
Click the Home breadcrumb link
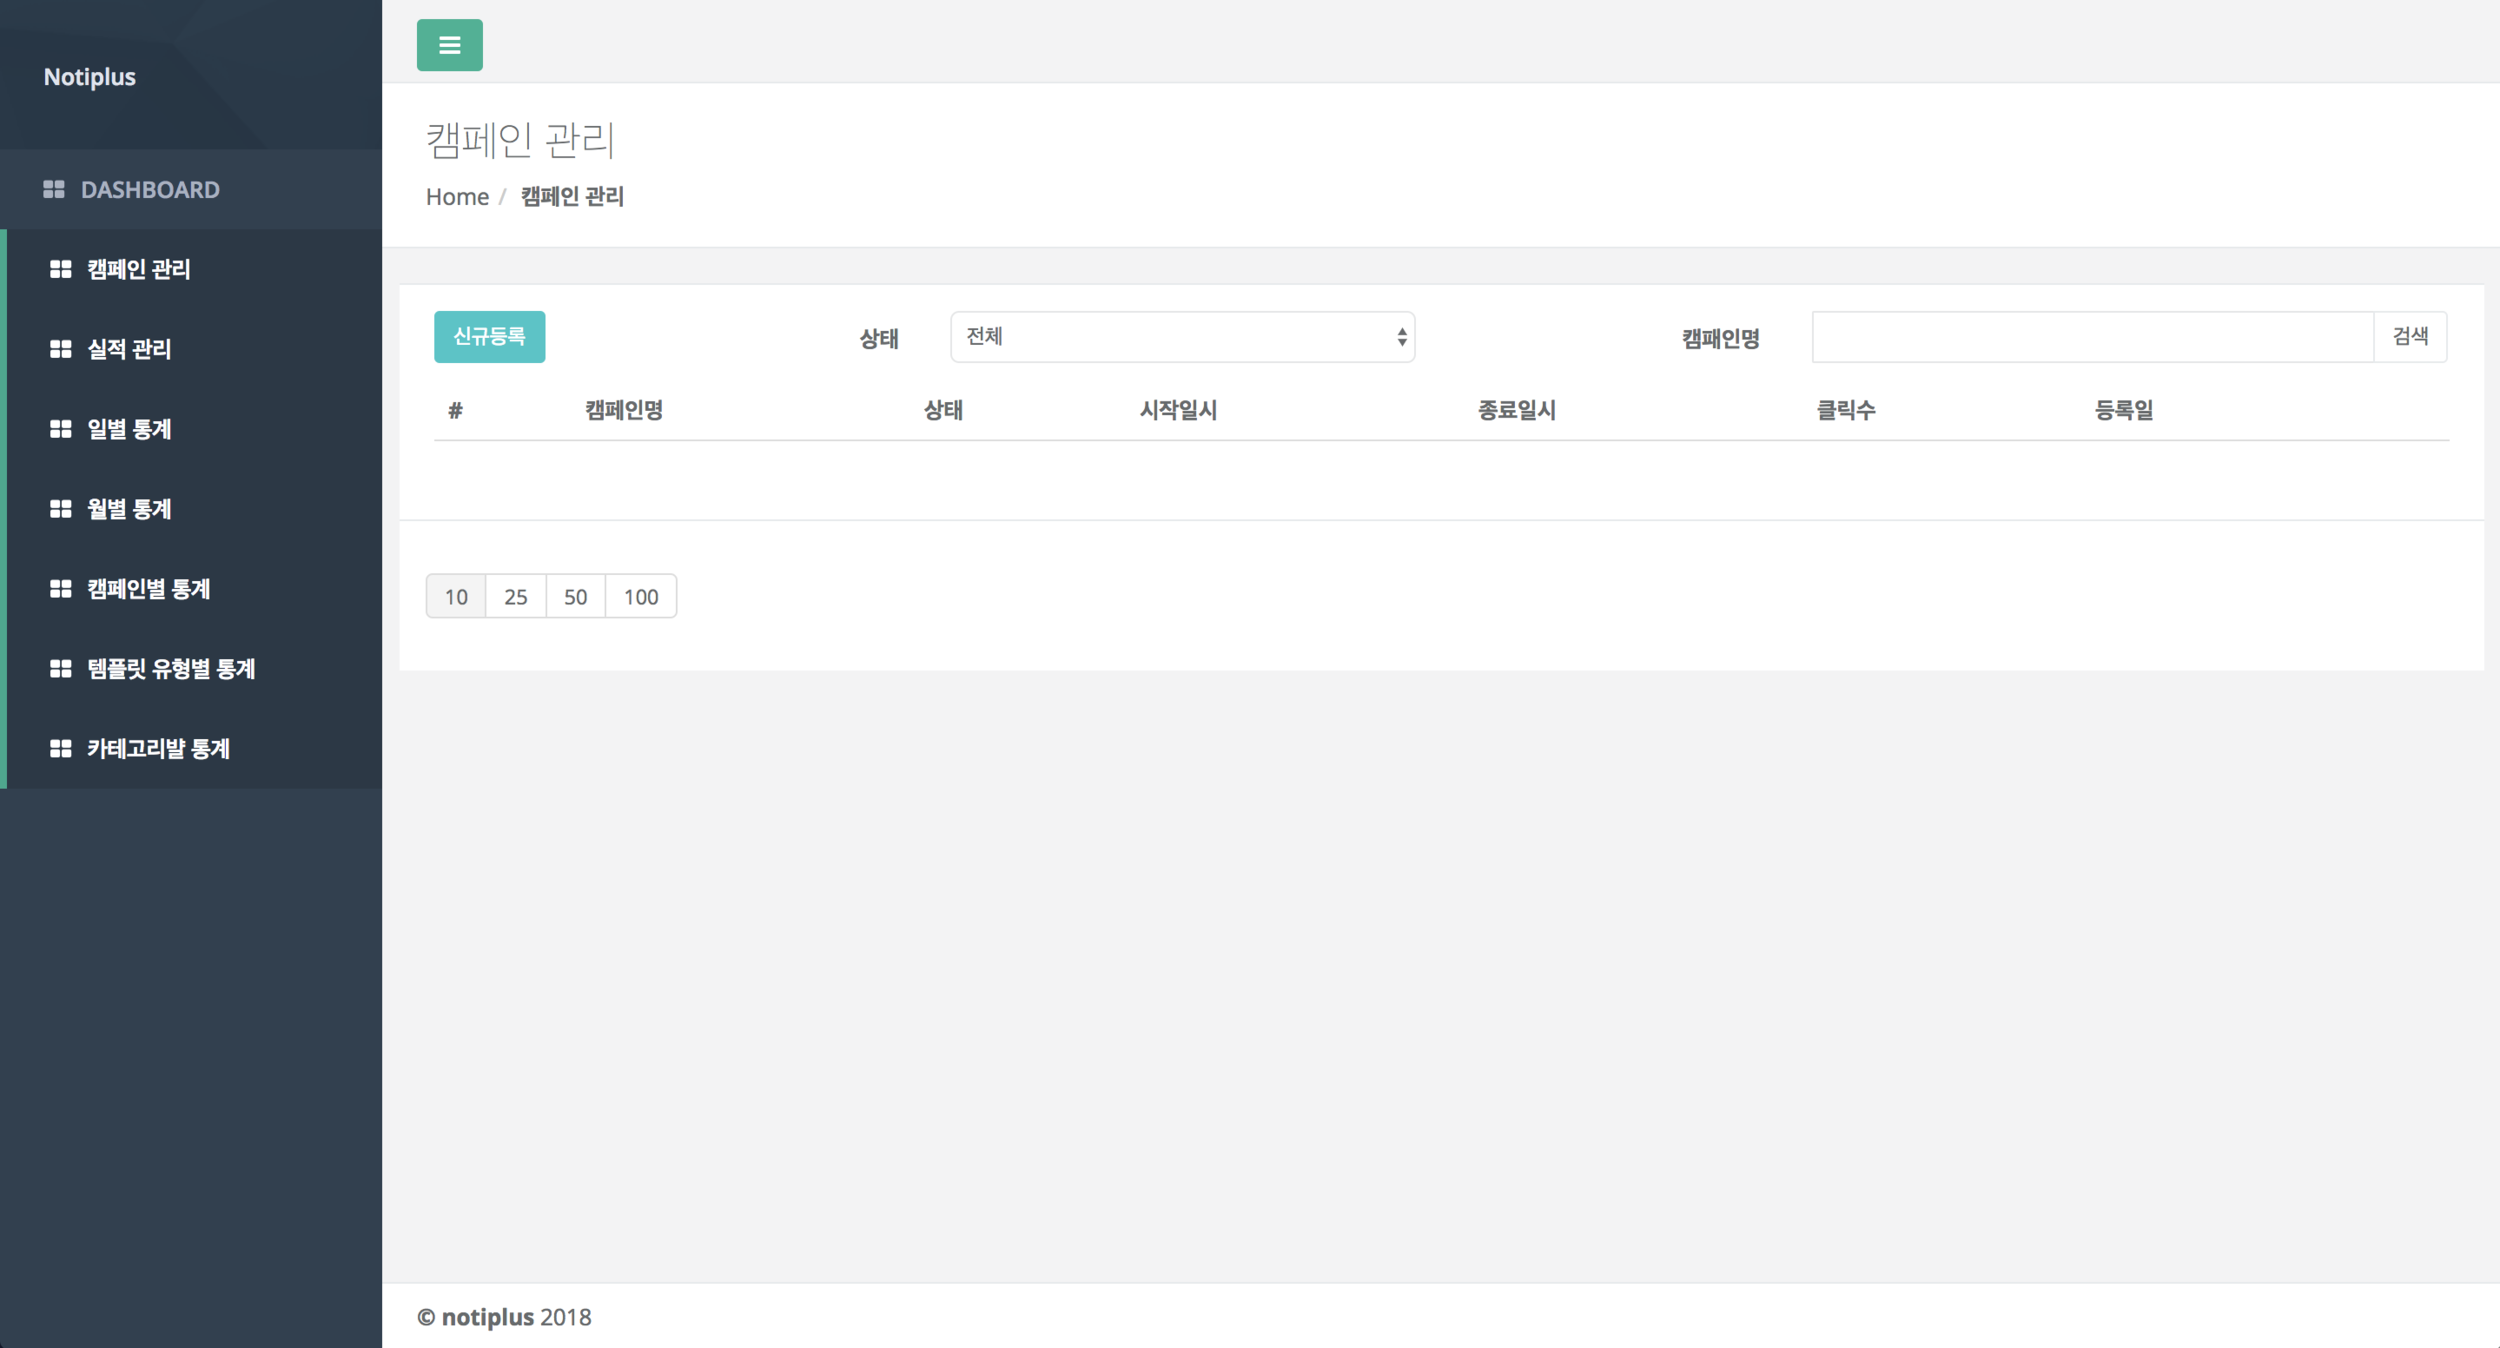coord(457,197)
